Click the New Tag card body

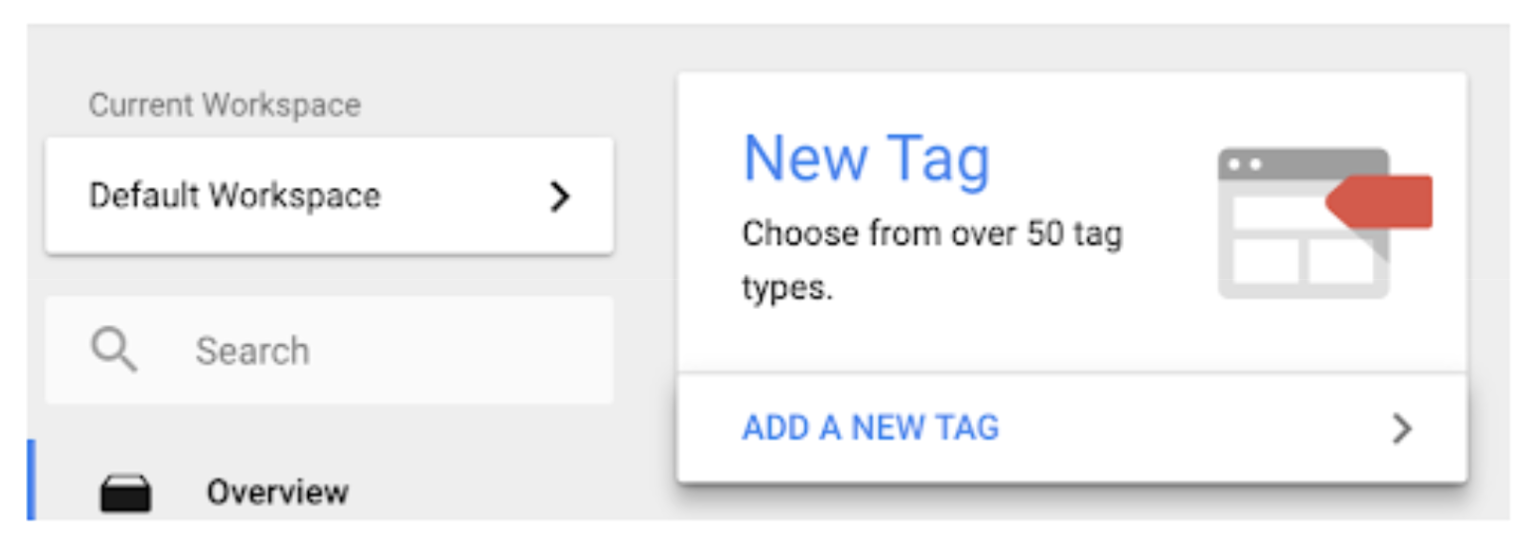tap(1072, 222)
